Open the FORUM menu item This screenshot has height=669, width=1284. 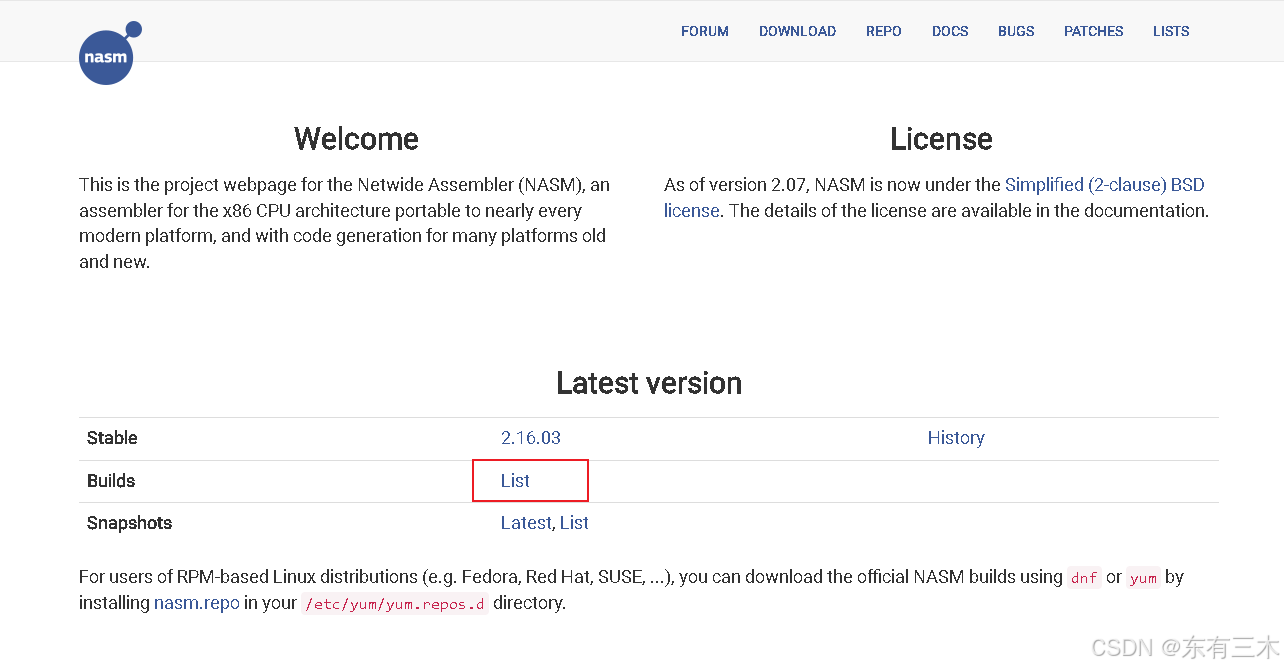click(705, 31)
